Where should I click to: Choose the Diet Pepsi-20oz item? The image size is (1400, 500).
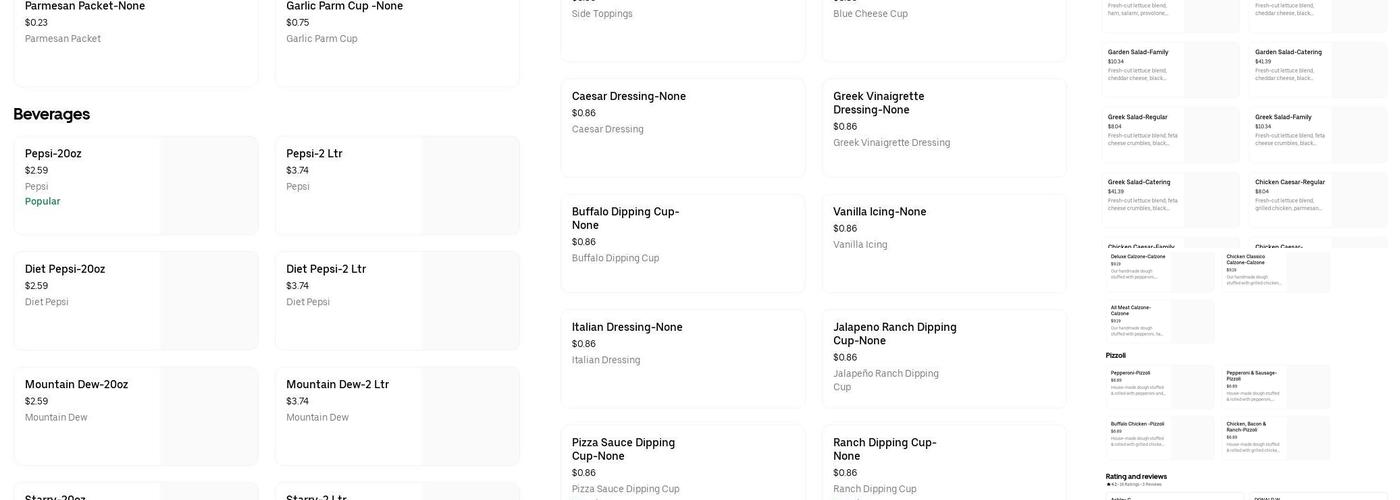(135, 300)
